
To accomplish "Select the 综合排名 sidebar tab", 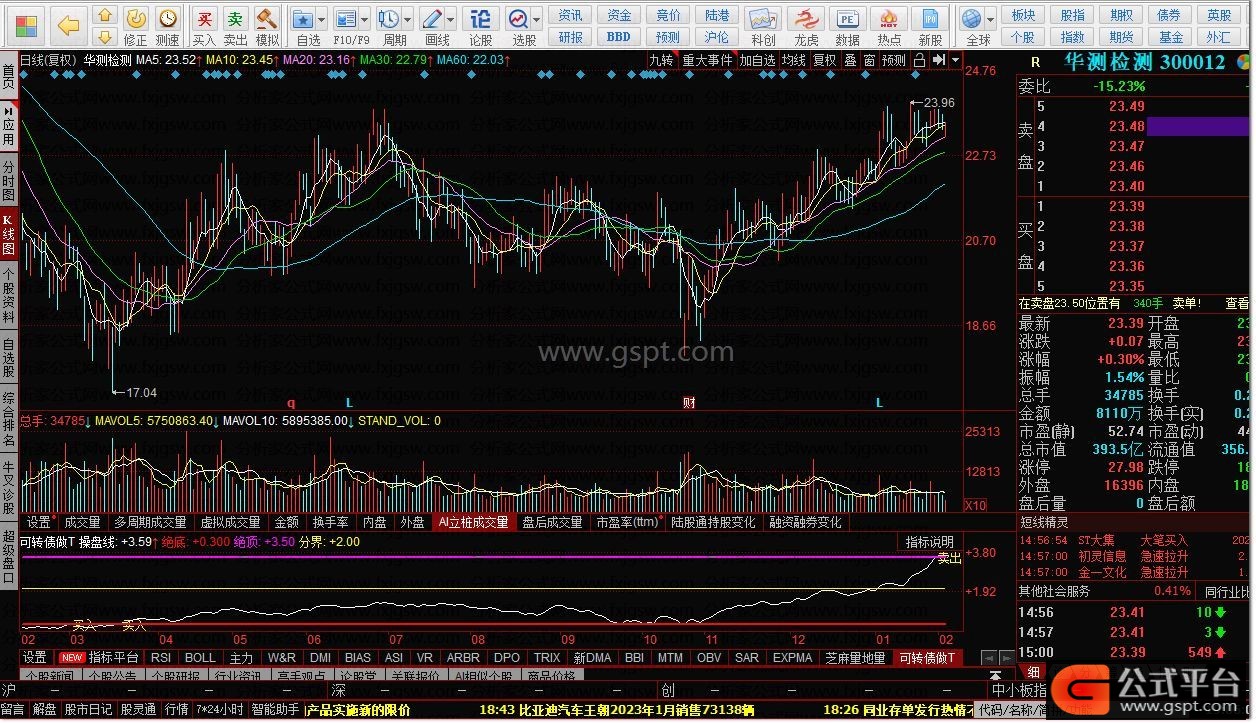I will 9,419.
